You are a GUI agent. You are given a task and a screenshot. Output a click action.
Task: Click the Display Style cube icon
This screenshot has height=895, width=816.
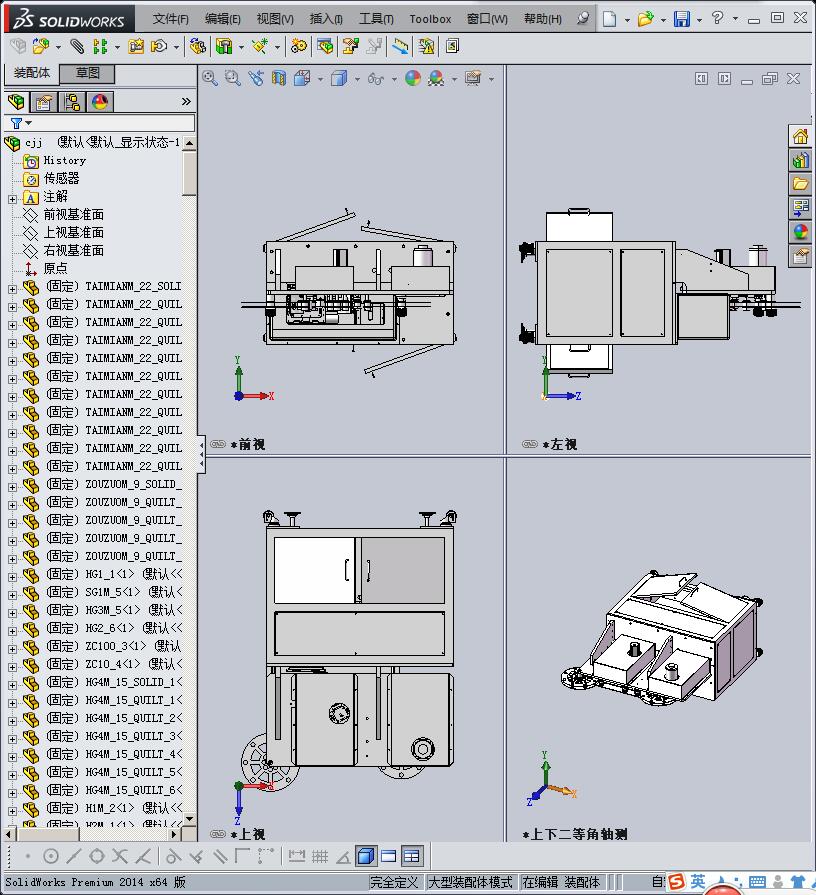point(339,78)
